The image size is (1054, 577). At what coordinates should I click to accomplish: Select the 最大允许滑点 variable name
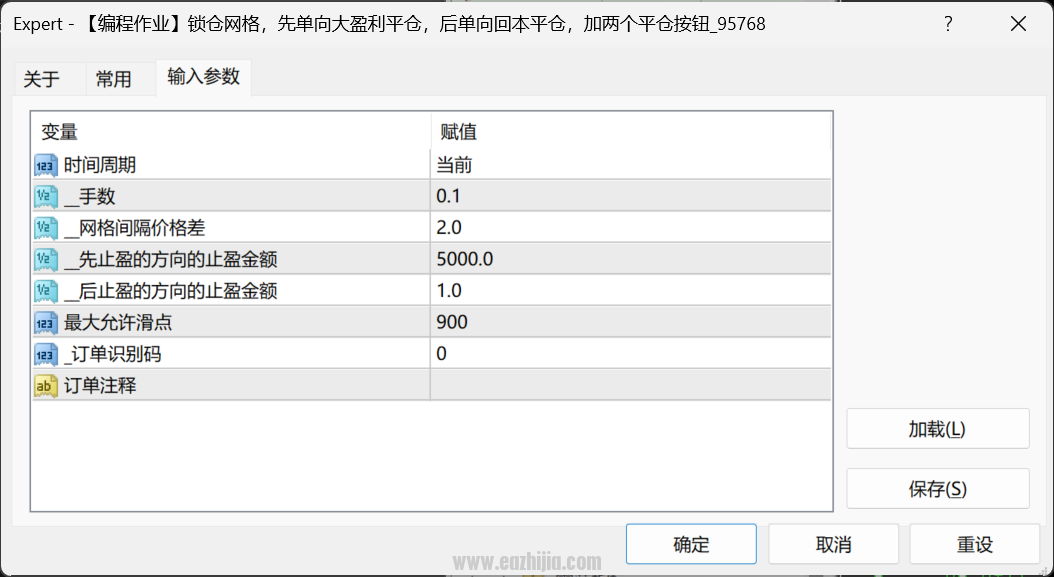click(x=118, y=323)
